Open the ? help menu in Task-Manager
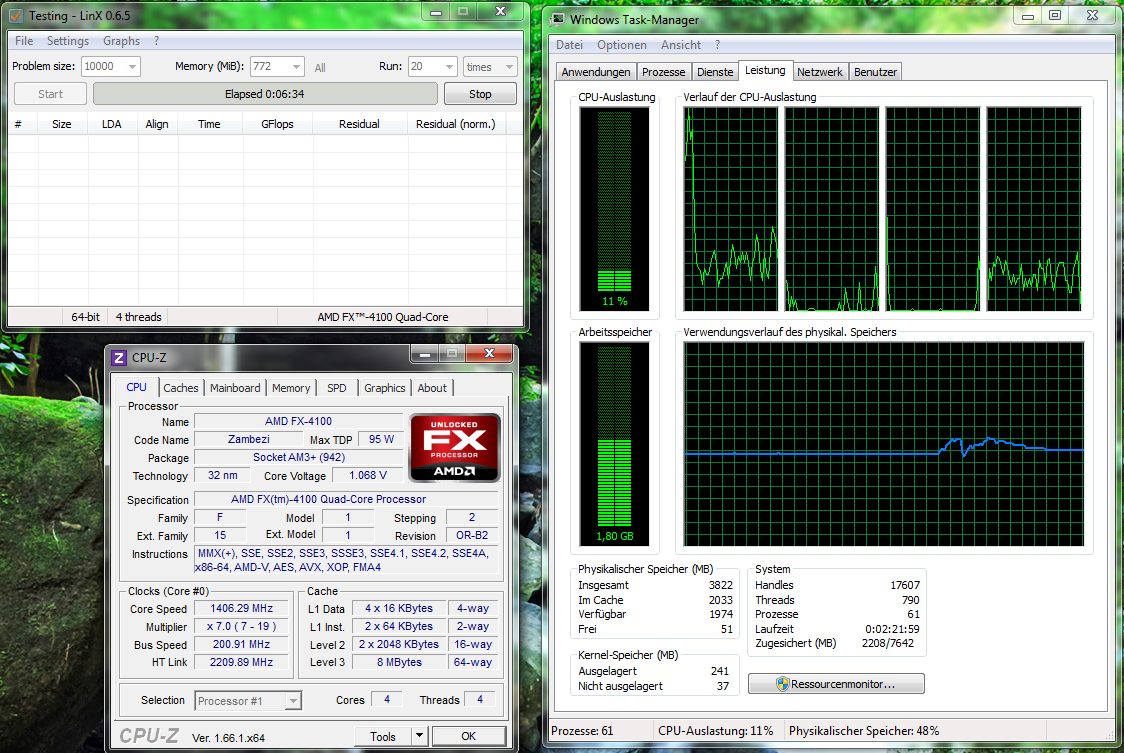 pyautogui.click(x=717, y=44)
